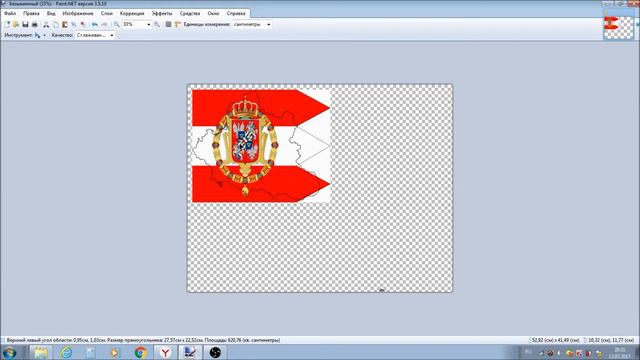This screenshot has height=360, width=640.
Task: Click the Open file folder icon
Action: [16, 24]
